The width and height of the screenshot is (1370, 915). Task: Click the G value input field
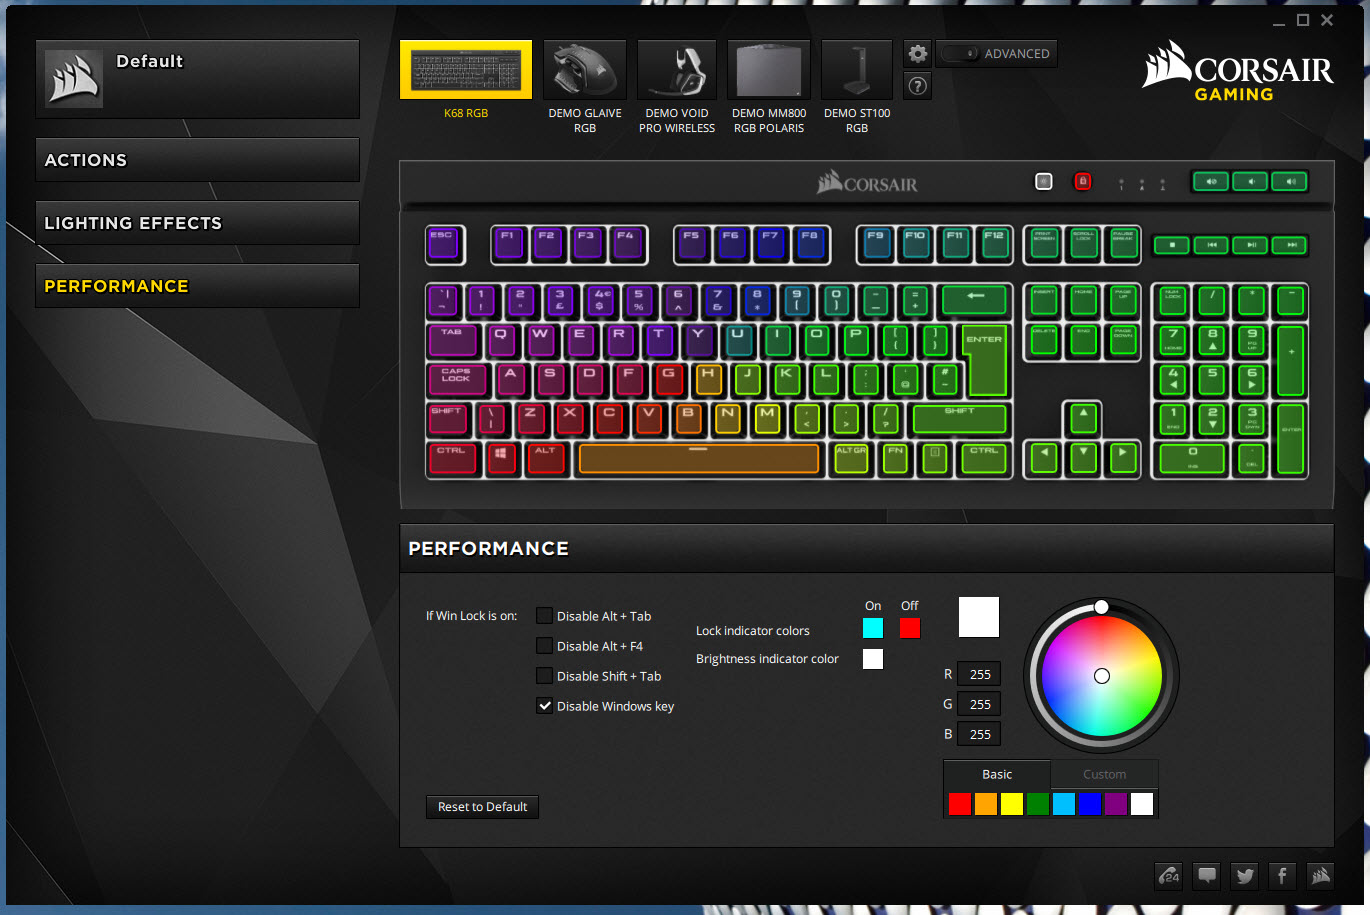pos(979,704)
